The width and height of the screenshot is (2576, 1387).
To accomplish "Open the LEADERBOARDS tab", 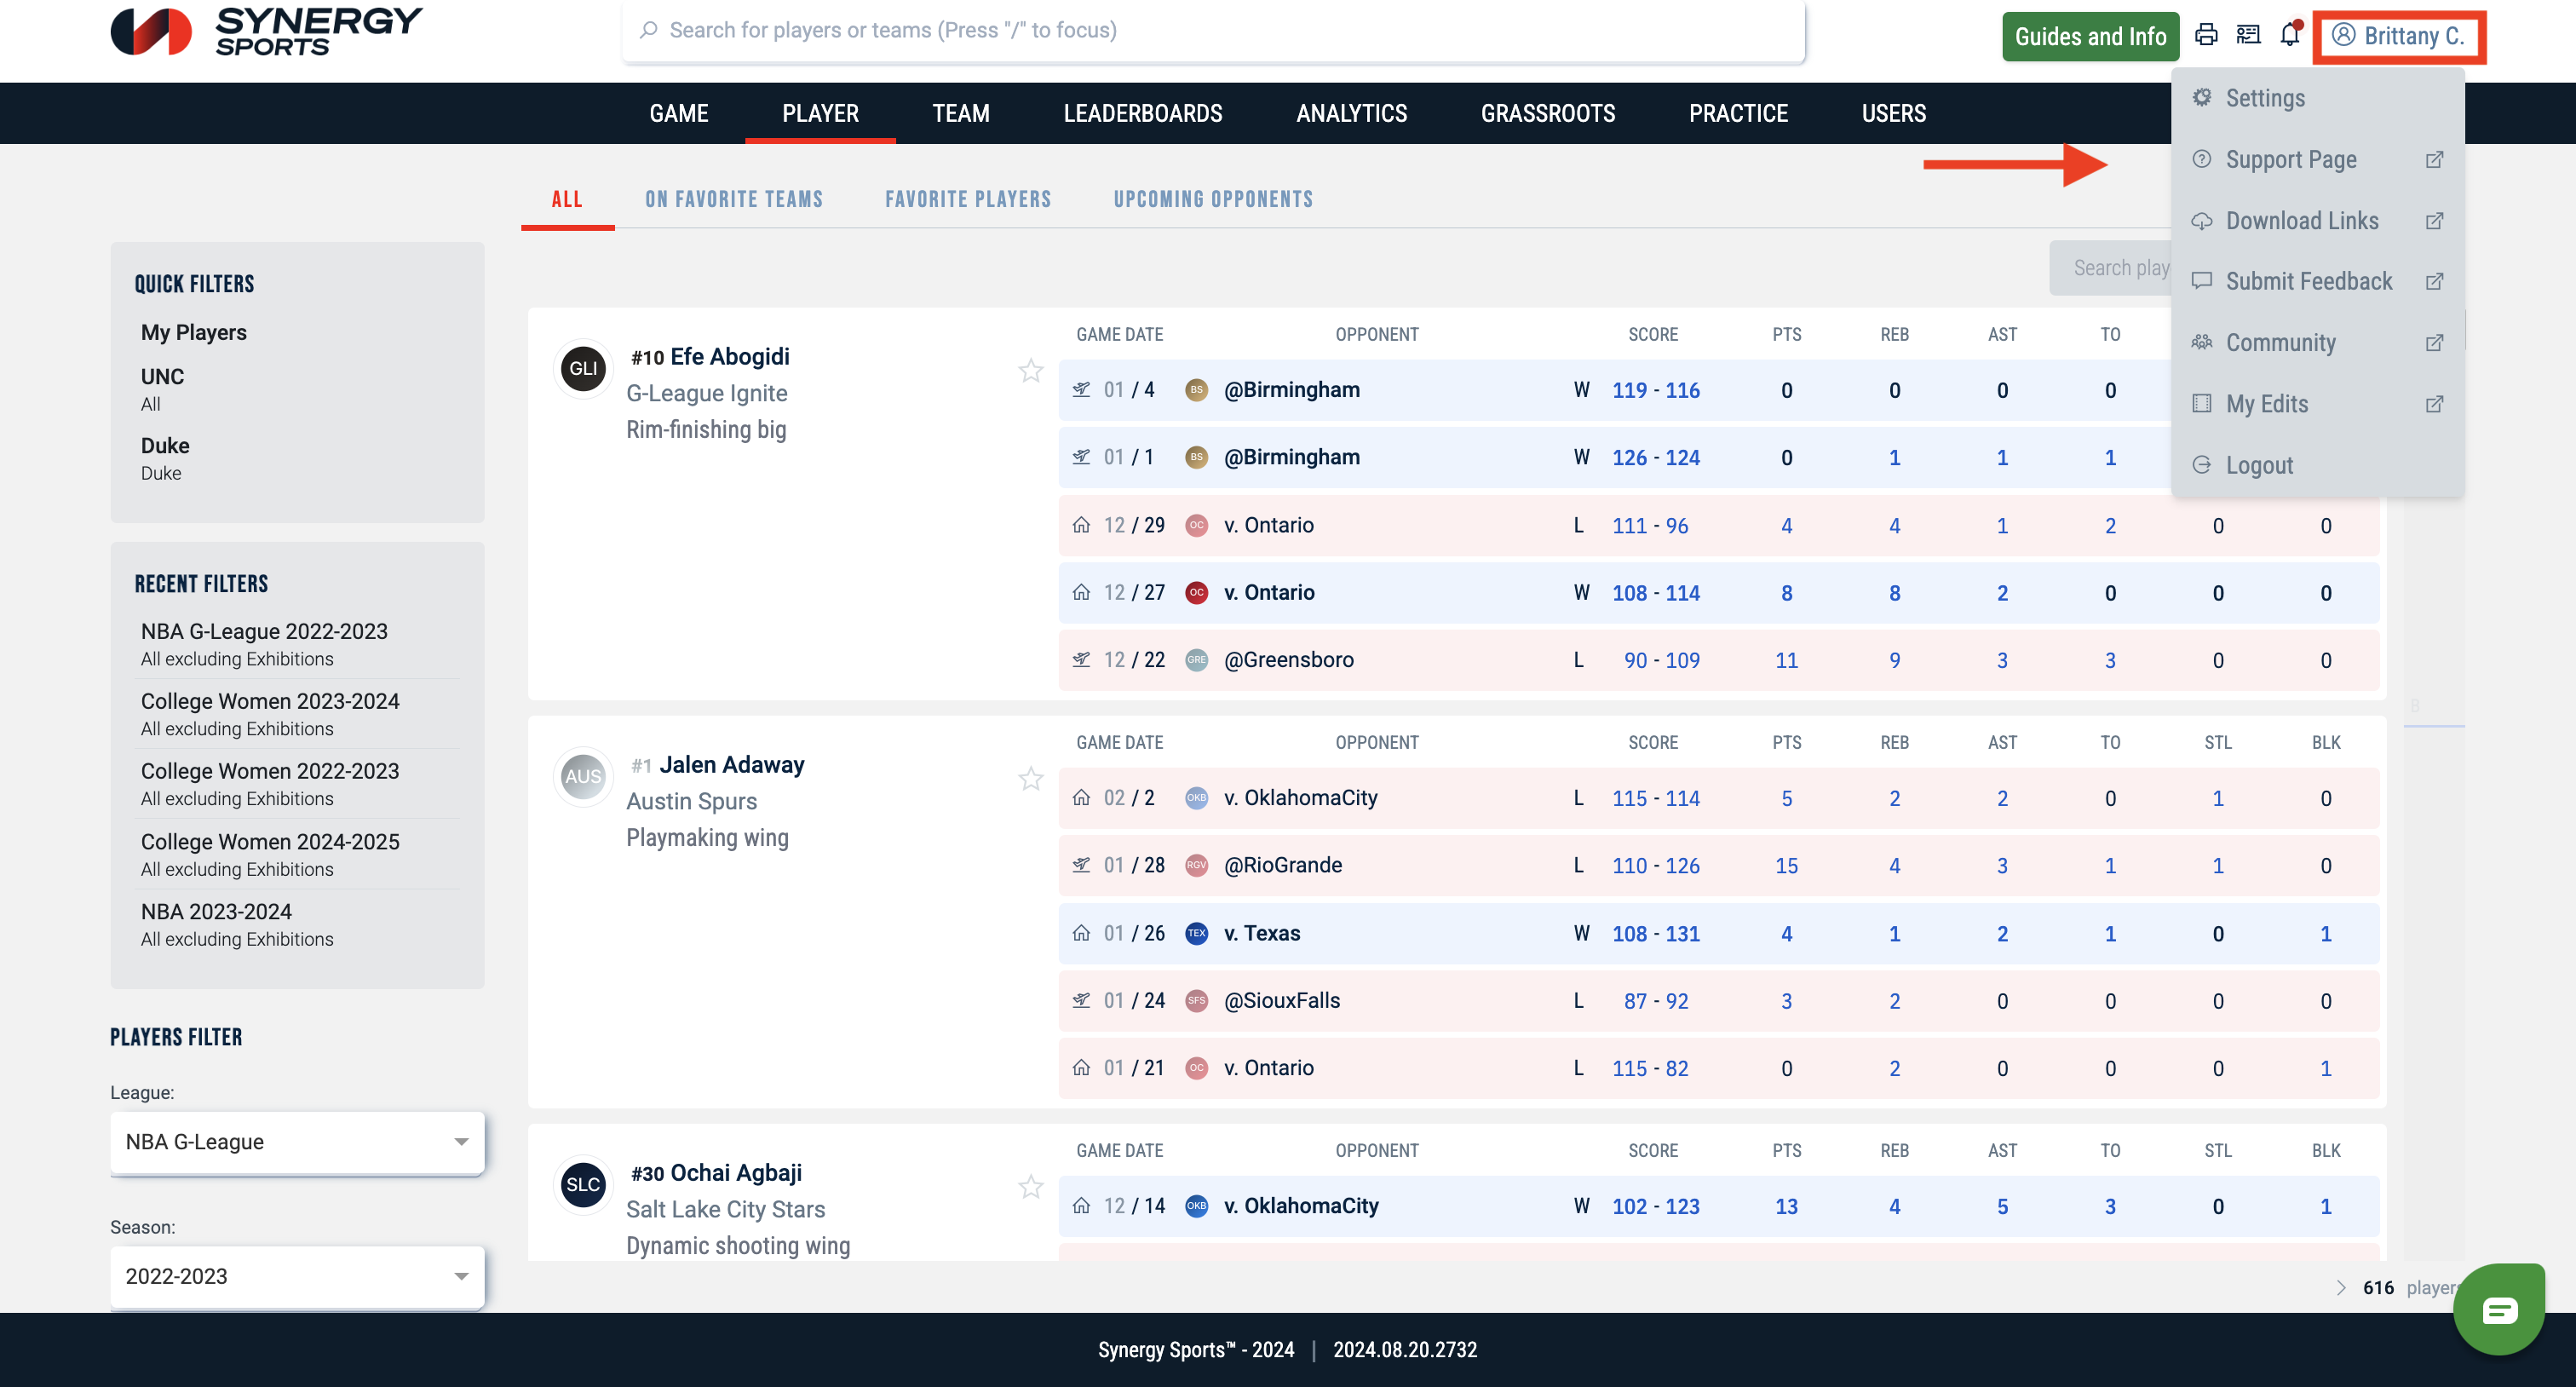I will [1143, 113].
